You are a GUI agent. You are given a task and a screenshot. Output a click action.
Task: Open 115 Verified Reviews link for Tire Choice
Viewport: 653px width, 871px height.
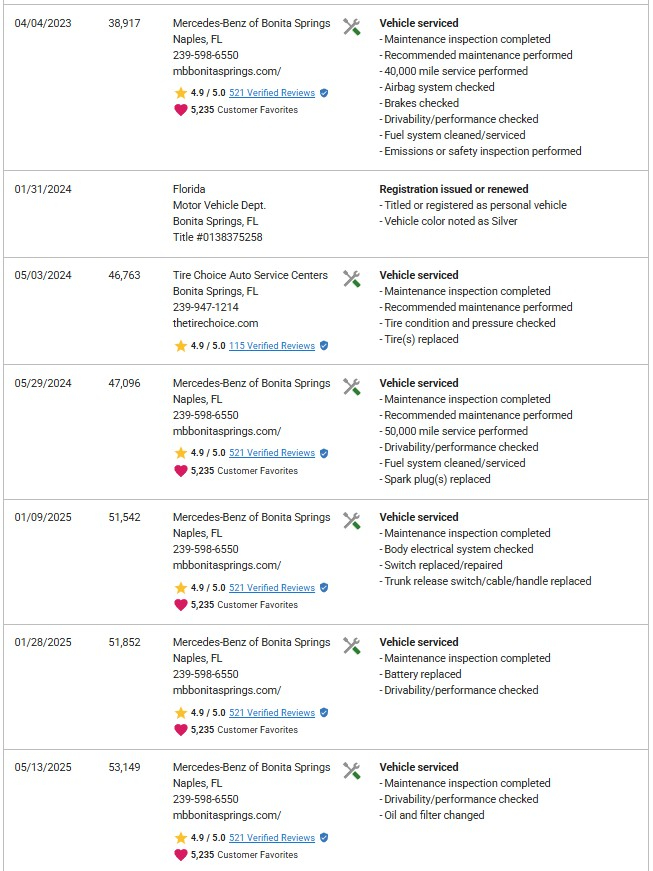click(x=271, y=346)
